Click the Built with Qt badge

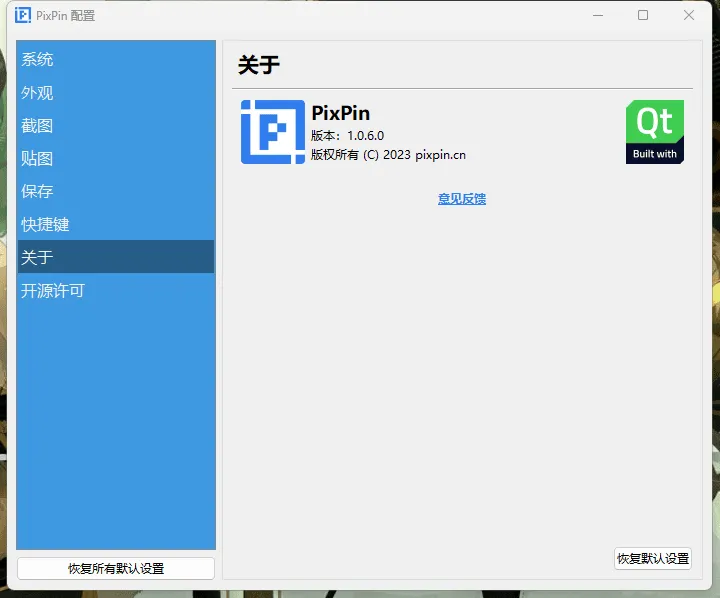point(655,132)
